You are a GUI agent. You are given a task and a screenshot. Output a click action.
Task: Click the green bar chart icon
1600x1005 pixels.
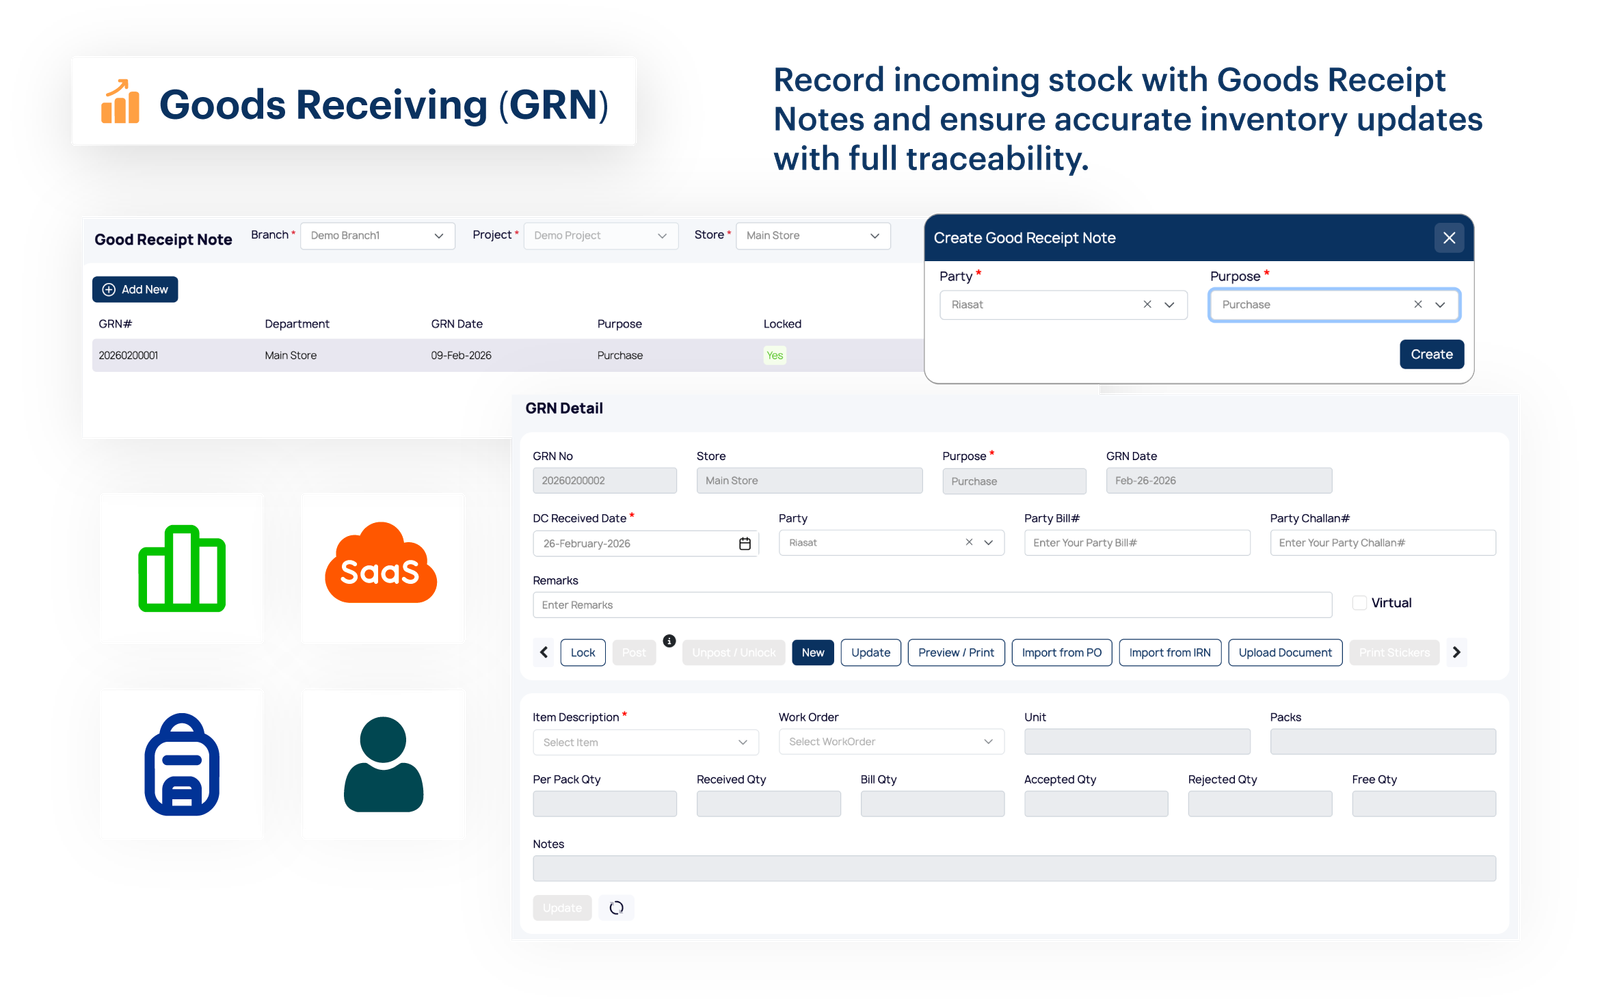tap(181, 568)
